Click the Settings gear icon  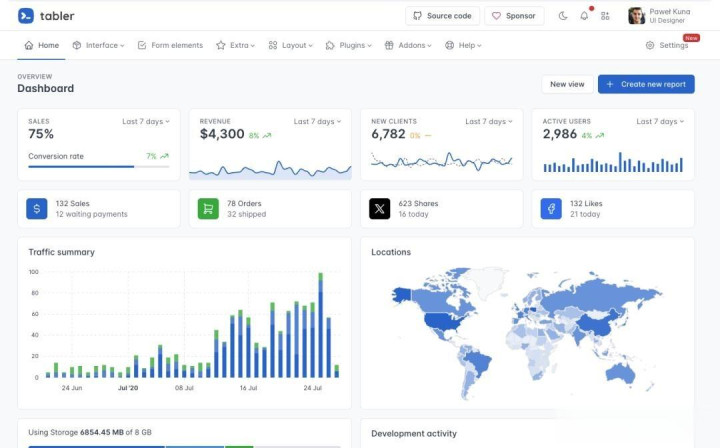pos(650,45)
